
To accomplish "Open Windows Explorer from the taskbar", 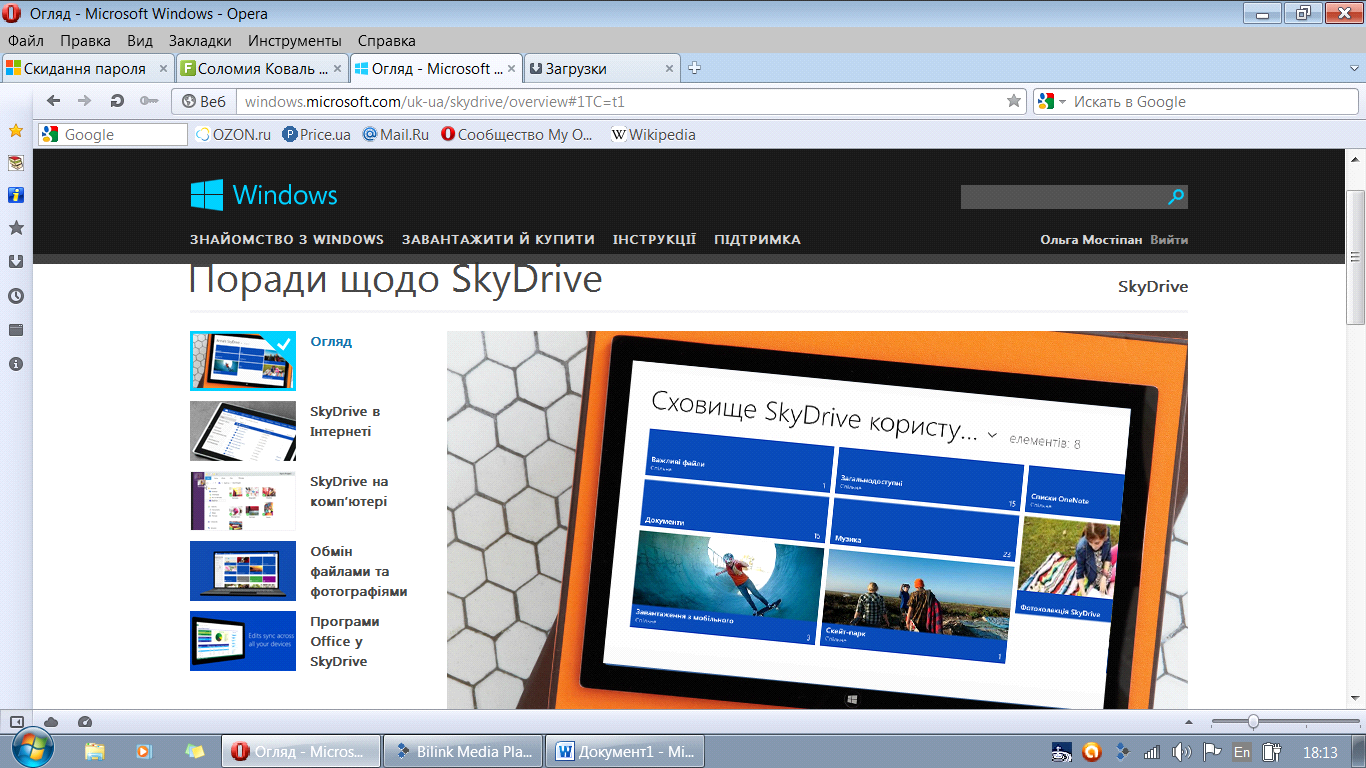I will [95, 751].
